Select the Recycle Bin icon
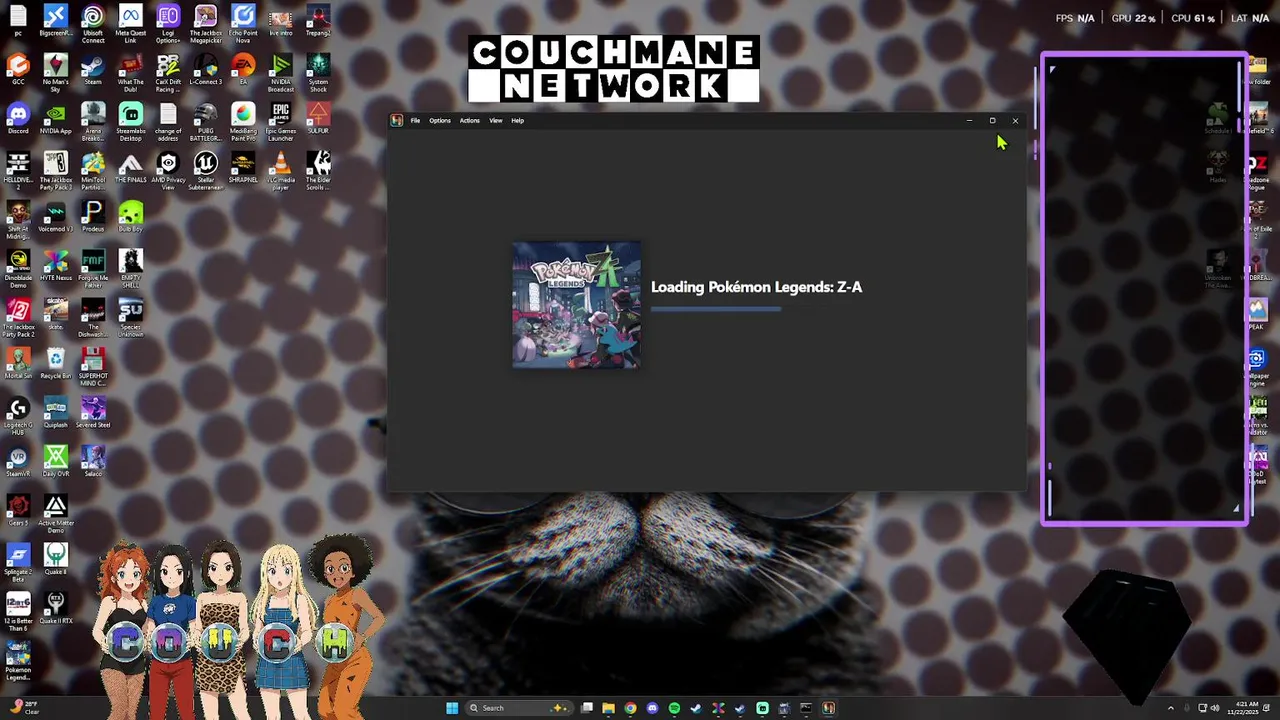The width and height of the screenshot is (1280, 720). [x=56, y=363]
